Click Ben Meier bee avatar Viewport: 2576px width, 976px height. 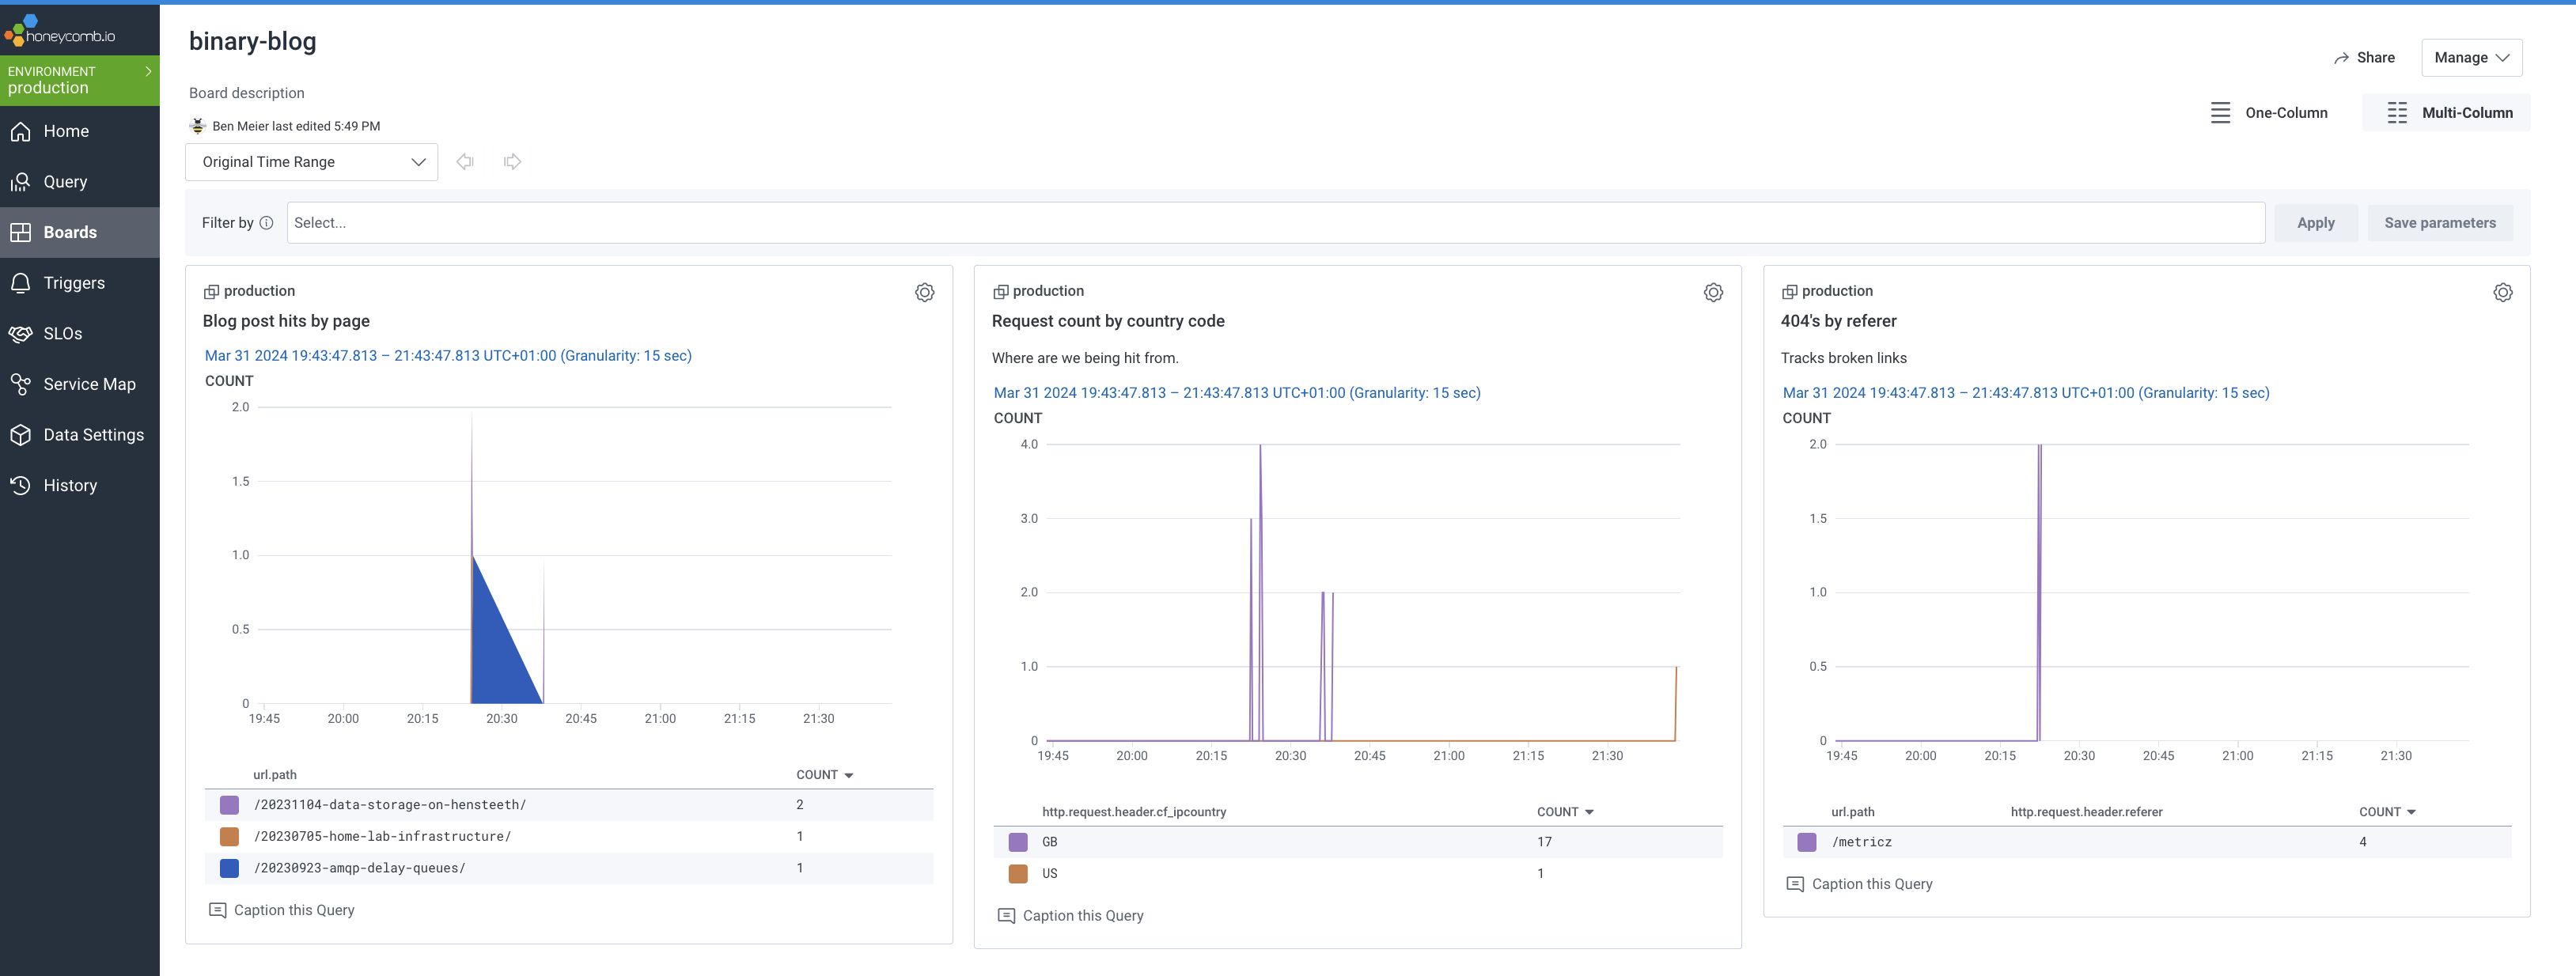[x=198, y=126]
